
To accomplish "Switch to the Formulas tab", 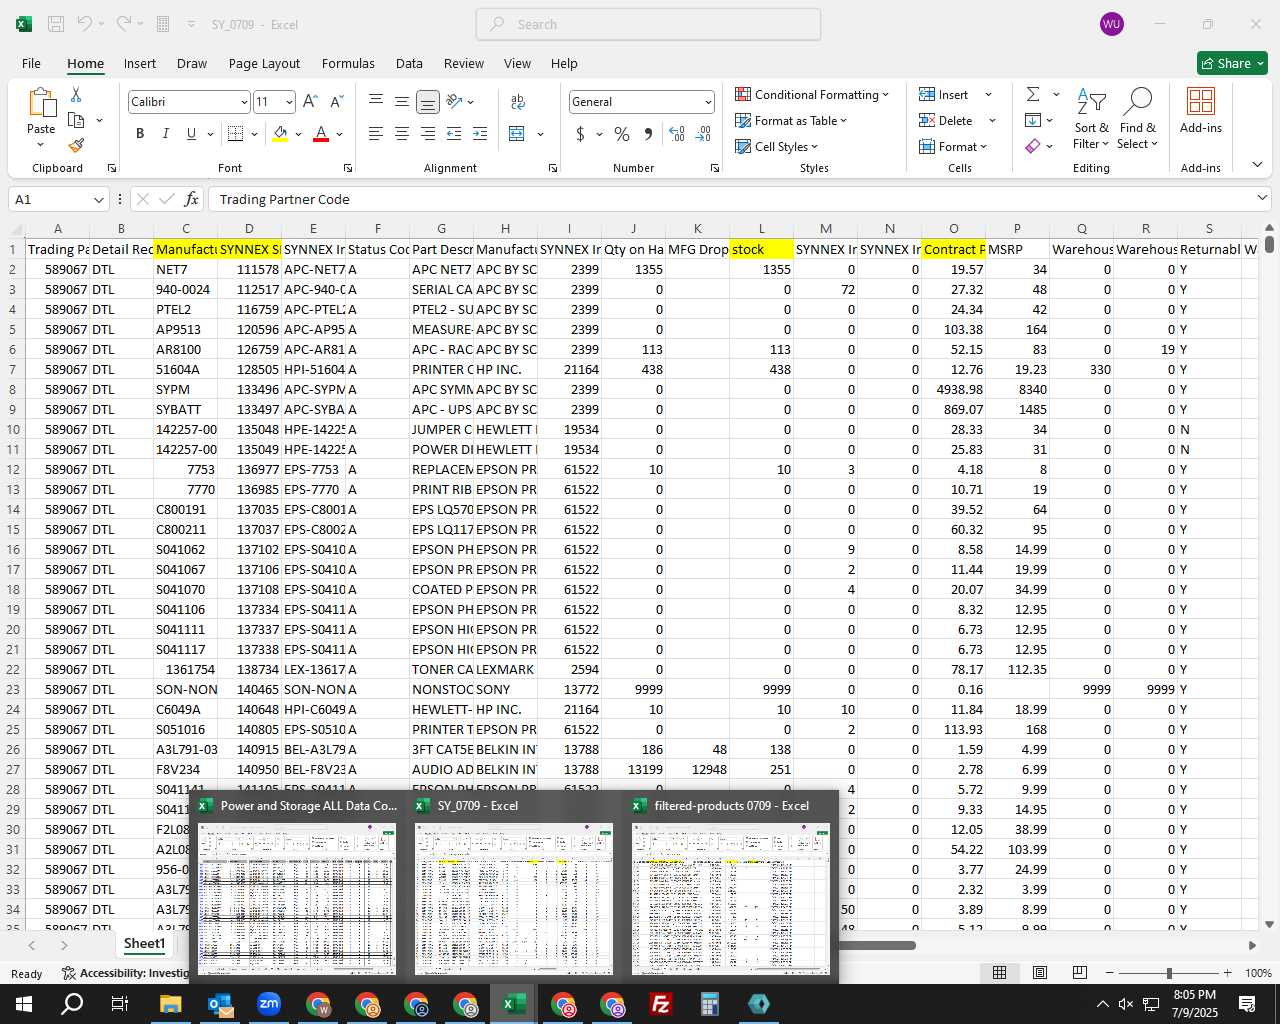I will (348, 63).
